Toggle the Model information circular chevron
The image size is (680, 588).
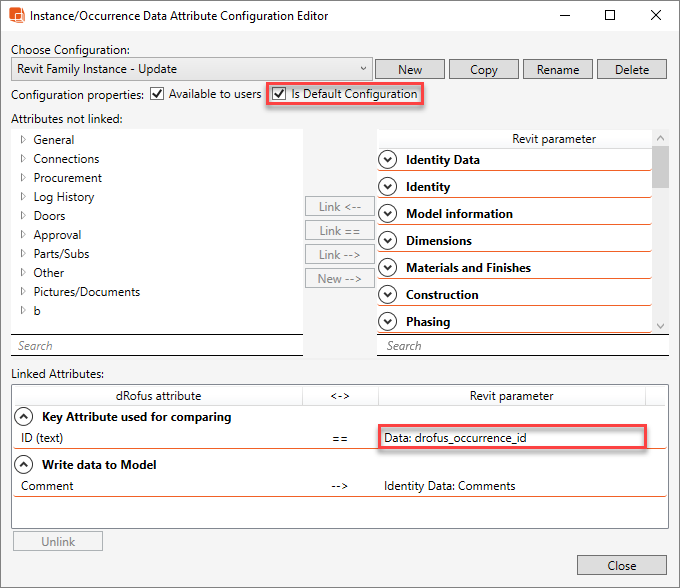tap(388, 214)
